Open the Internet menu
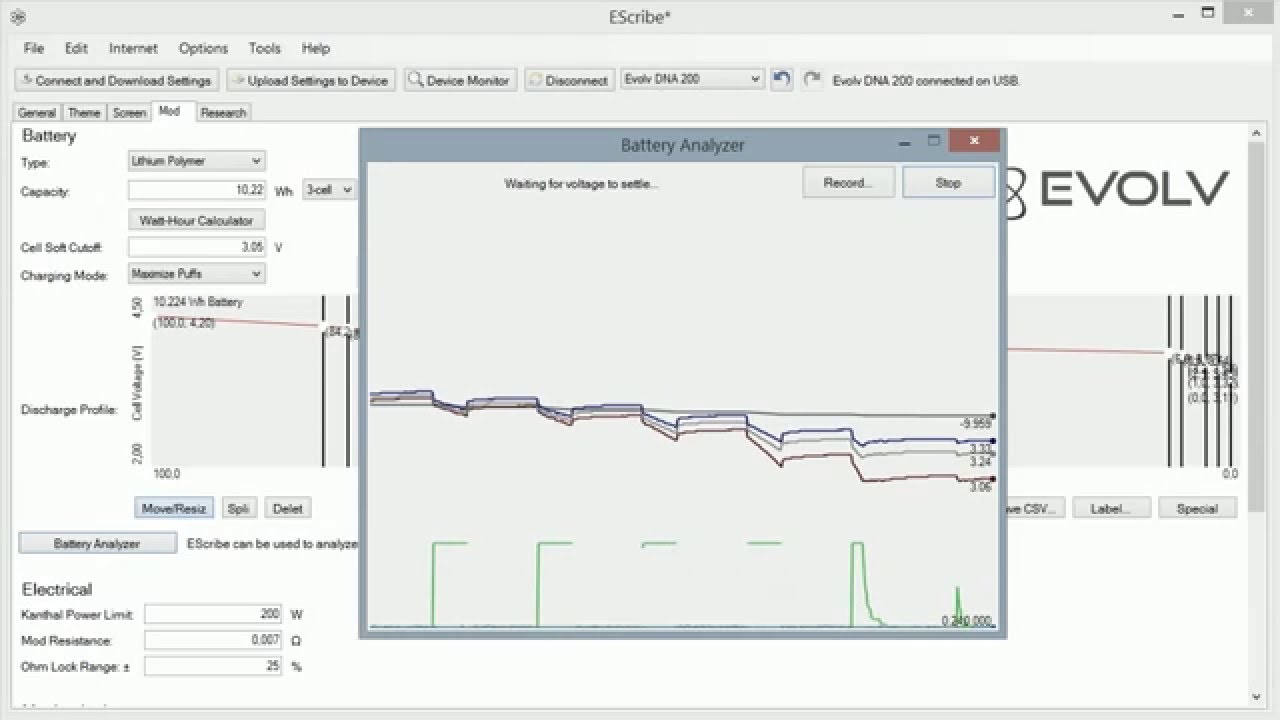Screen dimensions: 1280x720 tap(133, 48)
